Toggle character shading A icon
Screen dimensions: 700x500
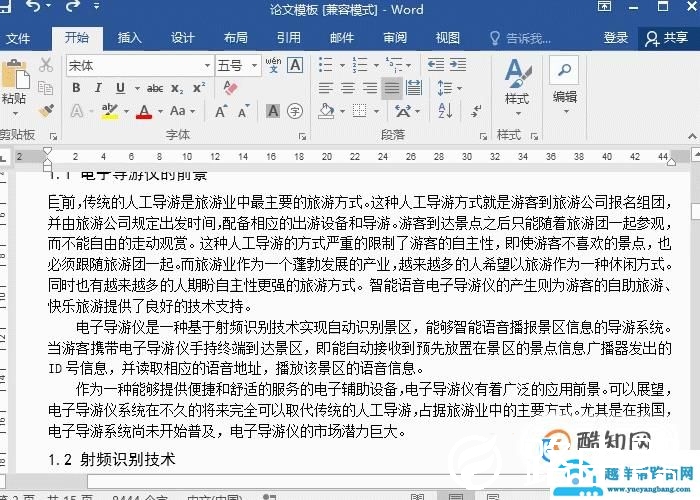click(273, 111)
